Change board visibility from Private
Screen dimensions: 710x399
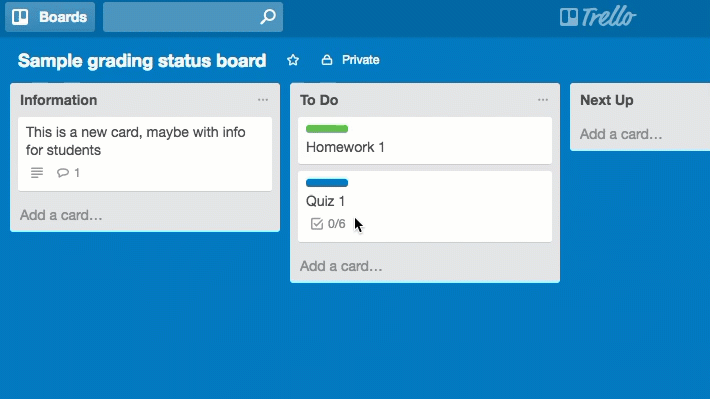point(350,60)
